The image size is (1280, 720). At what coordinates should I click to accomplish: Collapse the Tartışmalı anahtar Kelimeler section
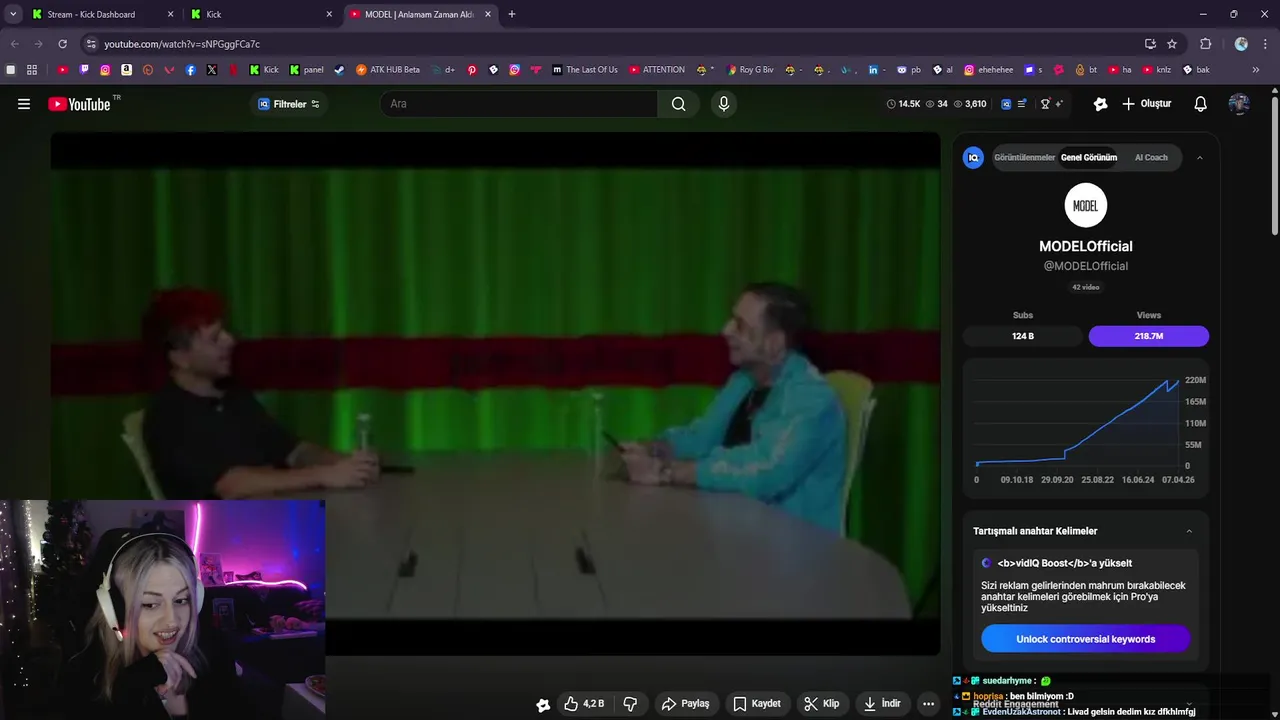click(1189, 531)
